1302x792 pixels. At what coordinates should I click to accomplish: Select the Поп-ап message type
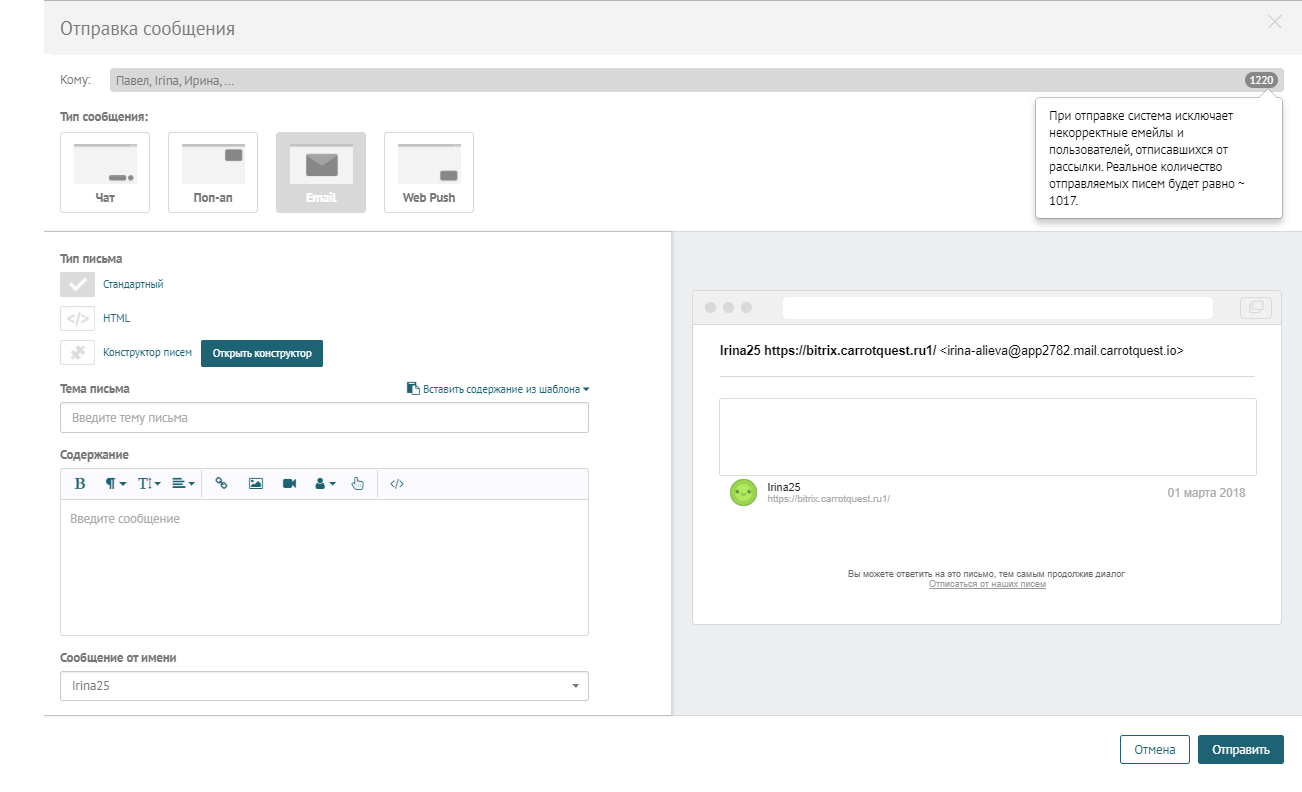point(213,172)
